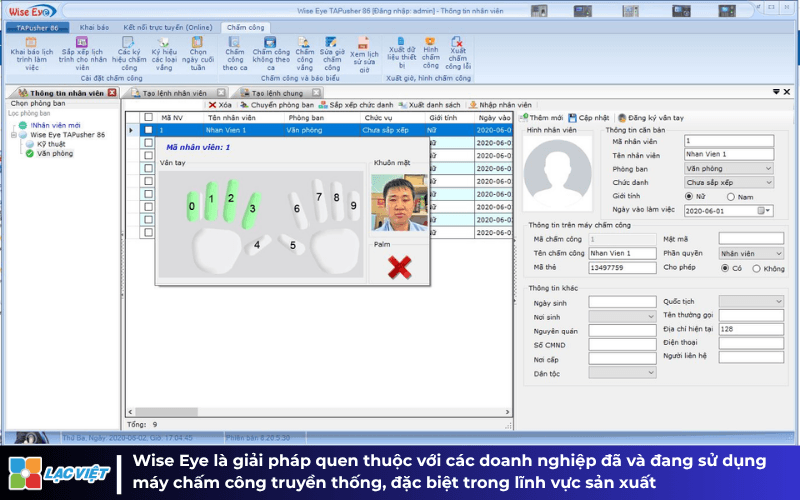Switch to Tạo lệnh chung document tab
The height and width of the screenshot is (500, 800).
pos(277,93)
